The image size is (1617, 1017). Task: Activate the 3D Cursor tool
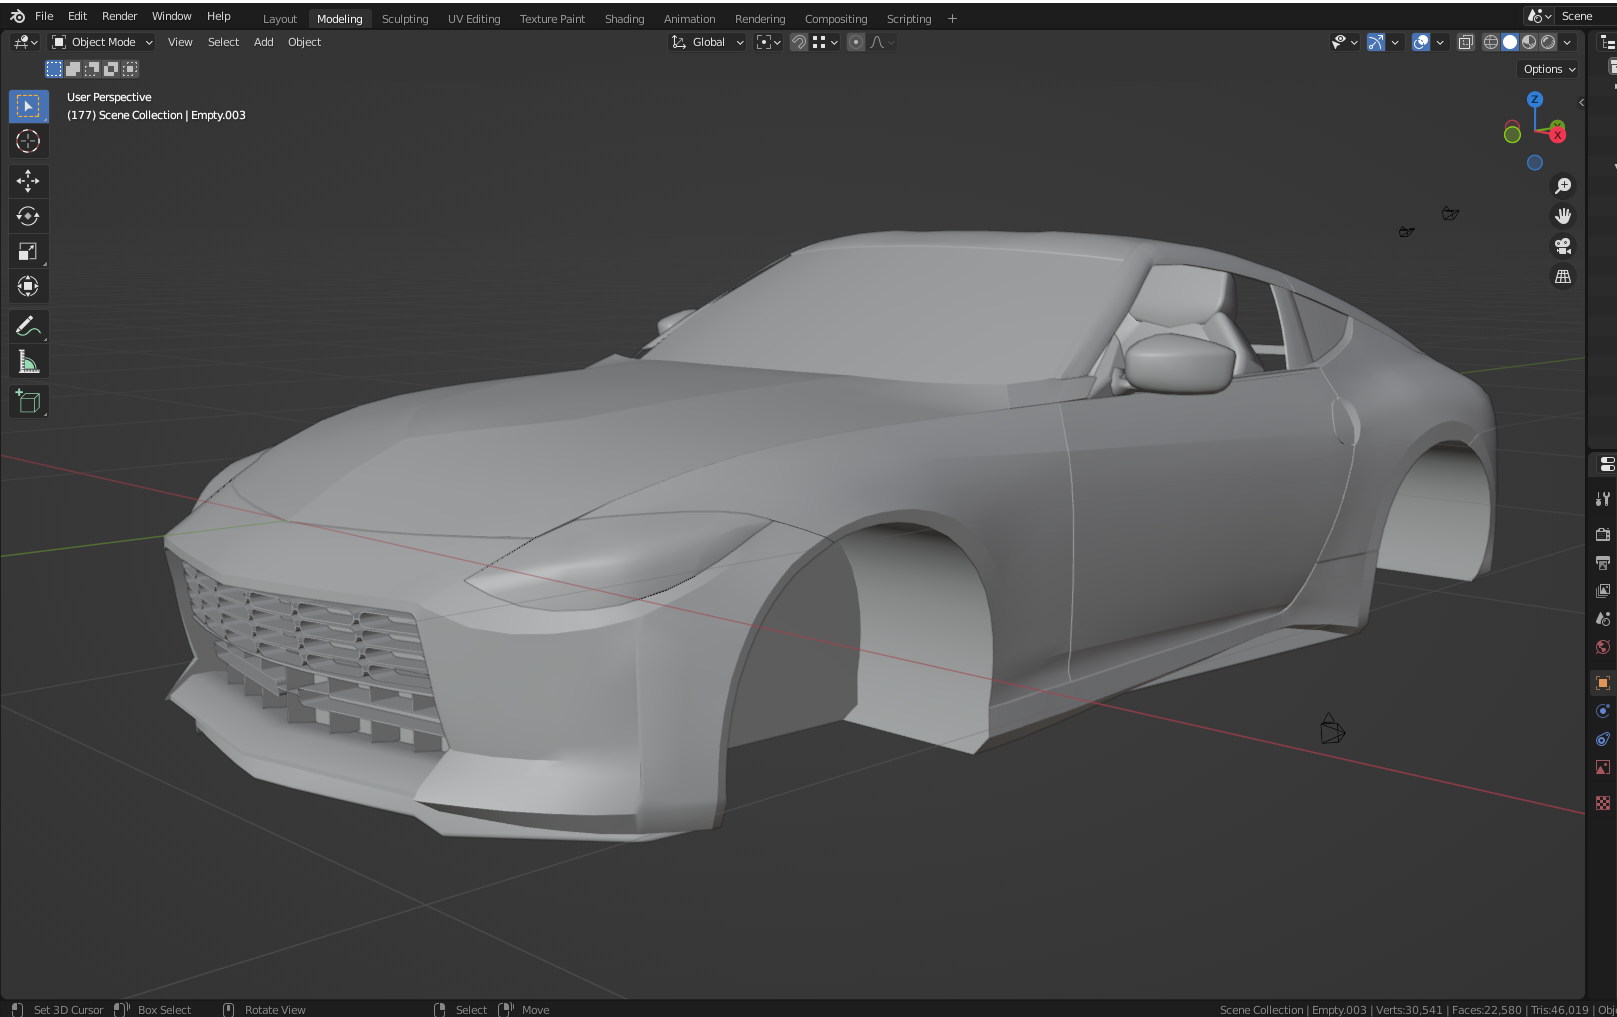click(28, 141)
